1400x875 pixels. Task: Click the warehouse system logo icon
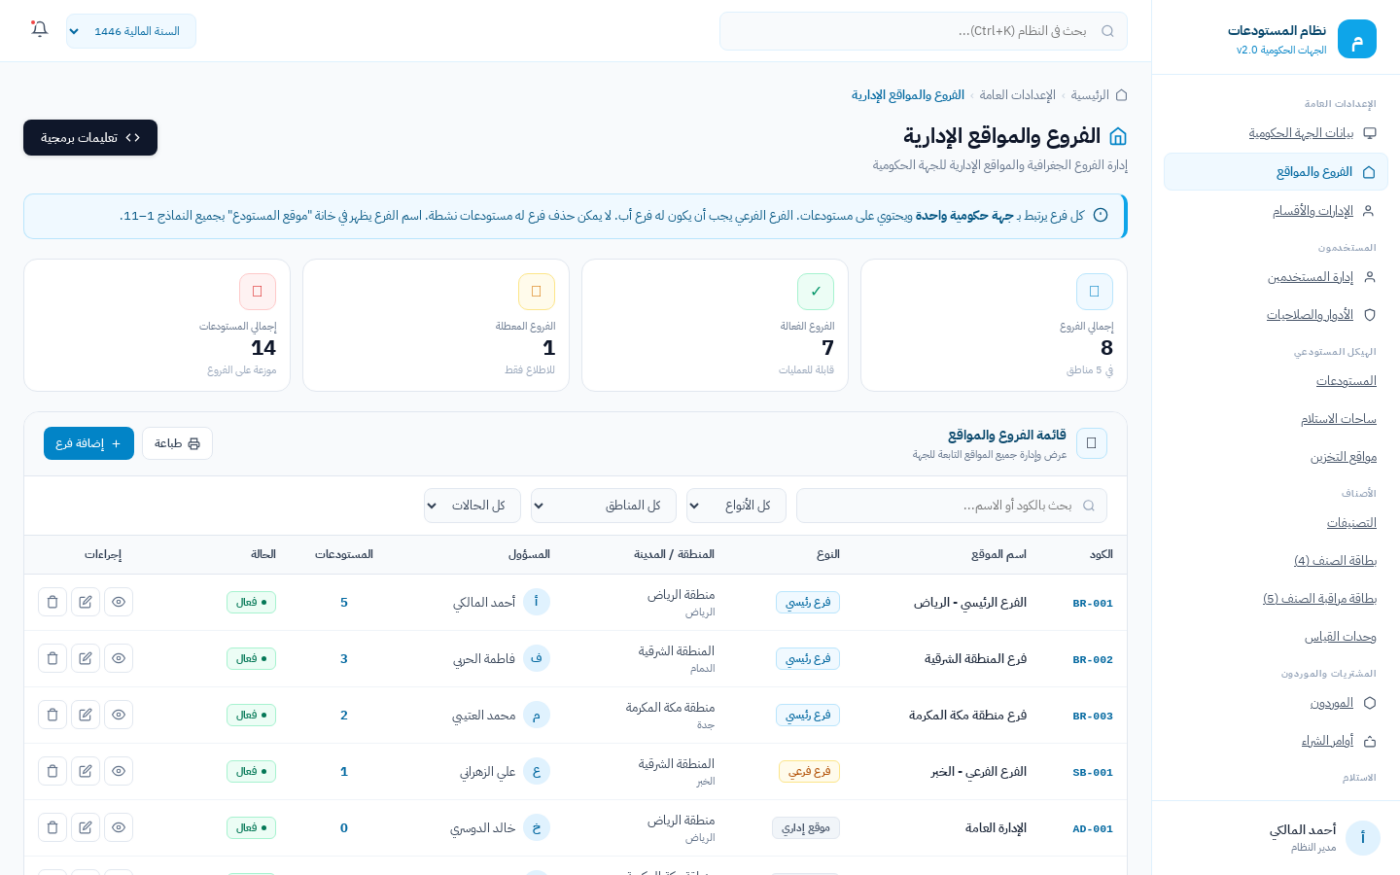click(1356, 39)
